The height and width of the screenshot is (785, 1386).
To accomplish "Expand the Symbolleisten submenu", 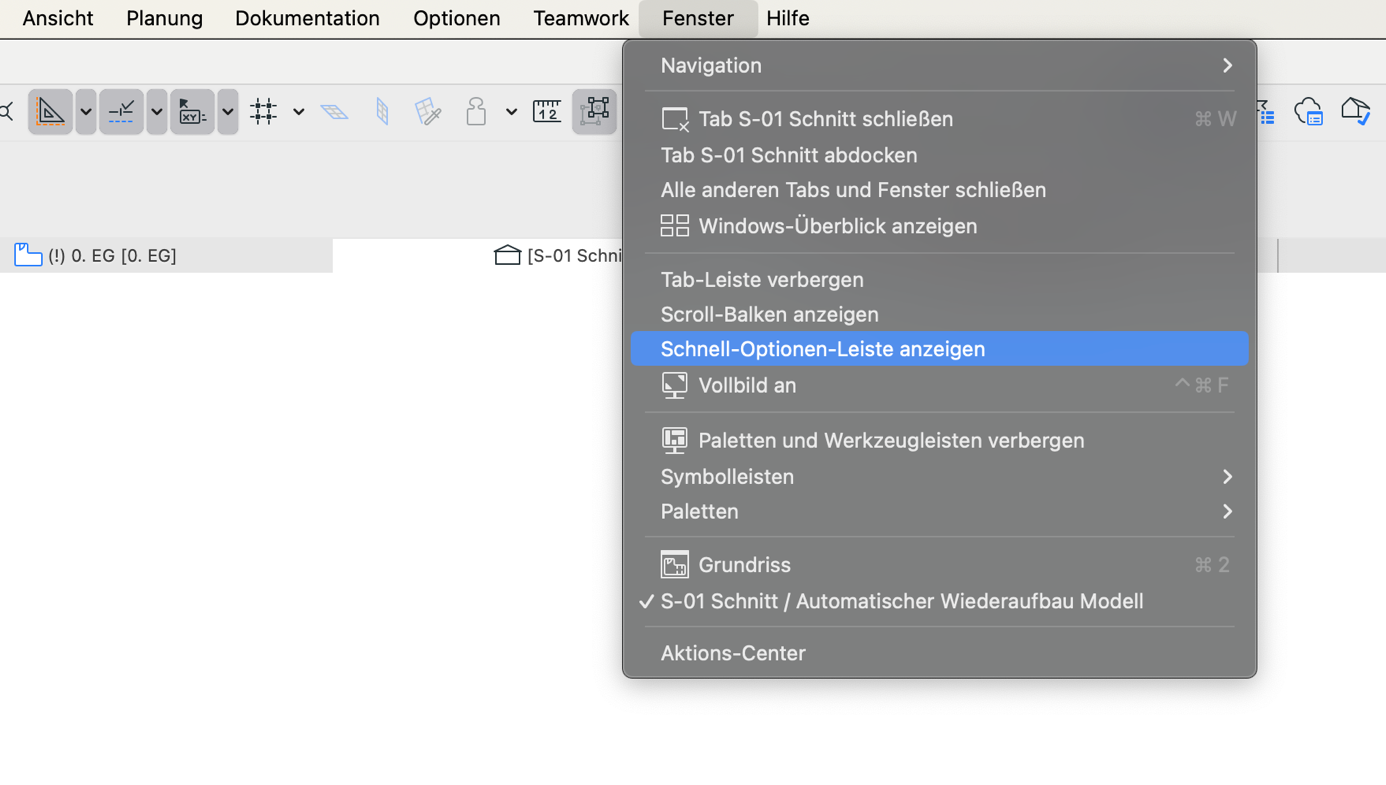I will click(940, 477).
